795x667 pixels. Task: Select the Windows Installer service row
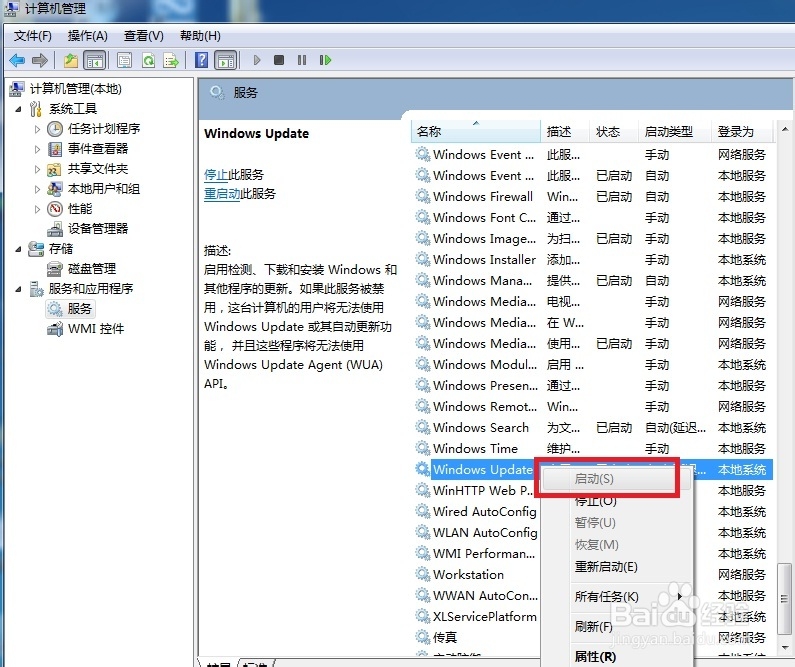(x=592, y=260)
